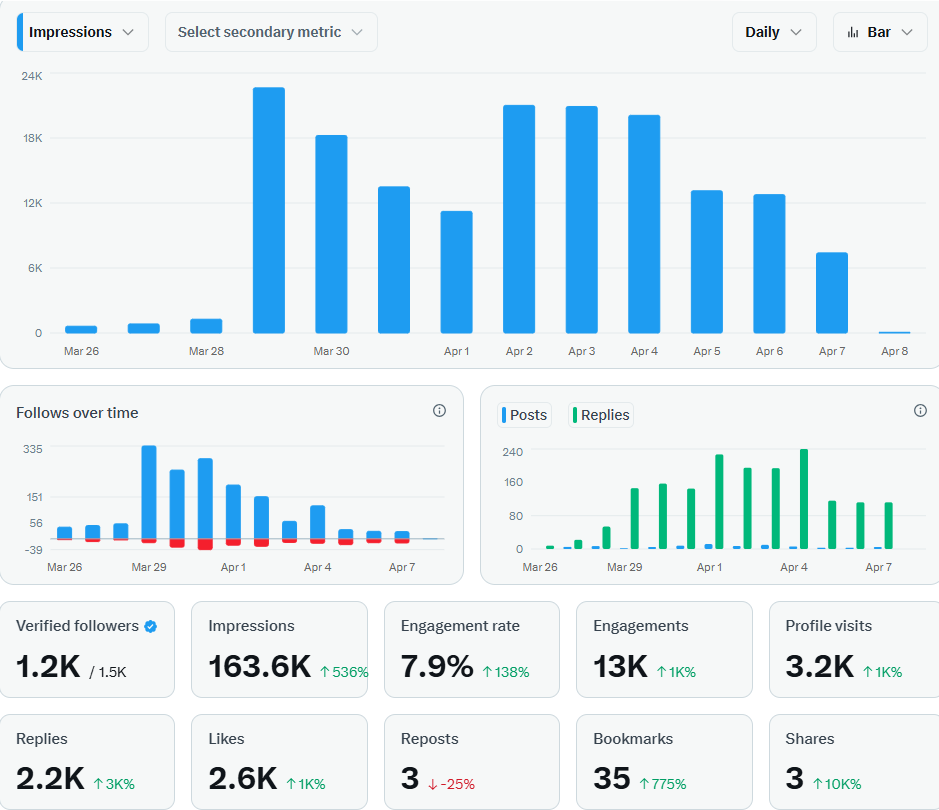This screenshot has height=810, width=939.
Task: Click the Apr 4 impressions bar
Action: [644, 224]
